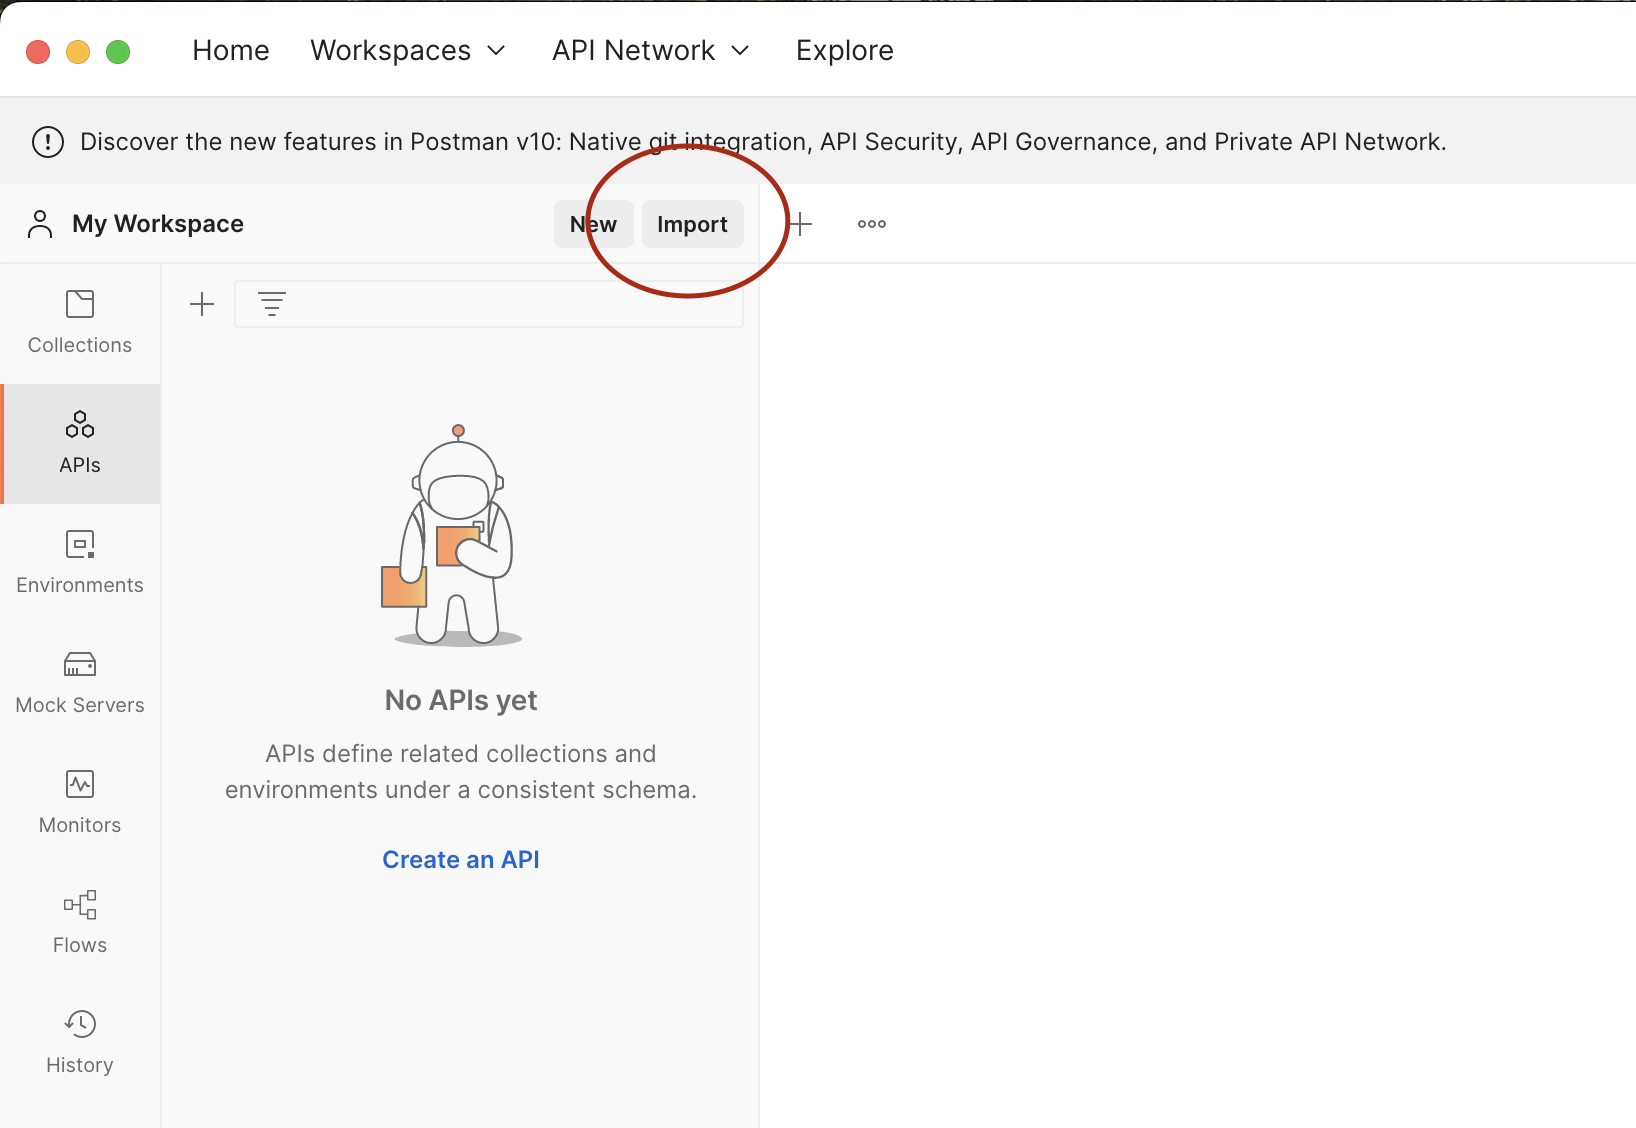This screenshot has height=1128, width=1636.
Task: Click the green macOS fullscreen button
Action: click(x=118, y=52)
